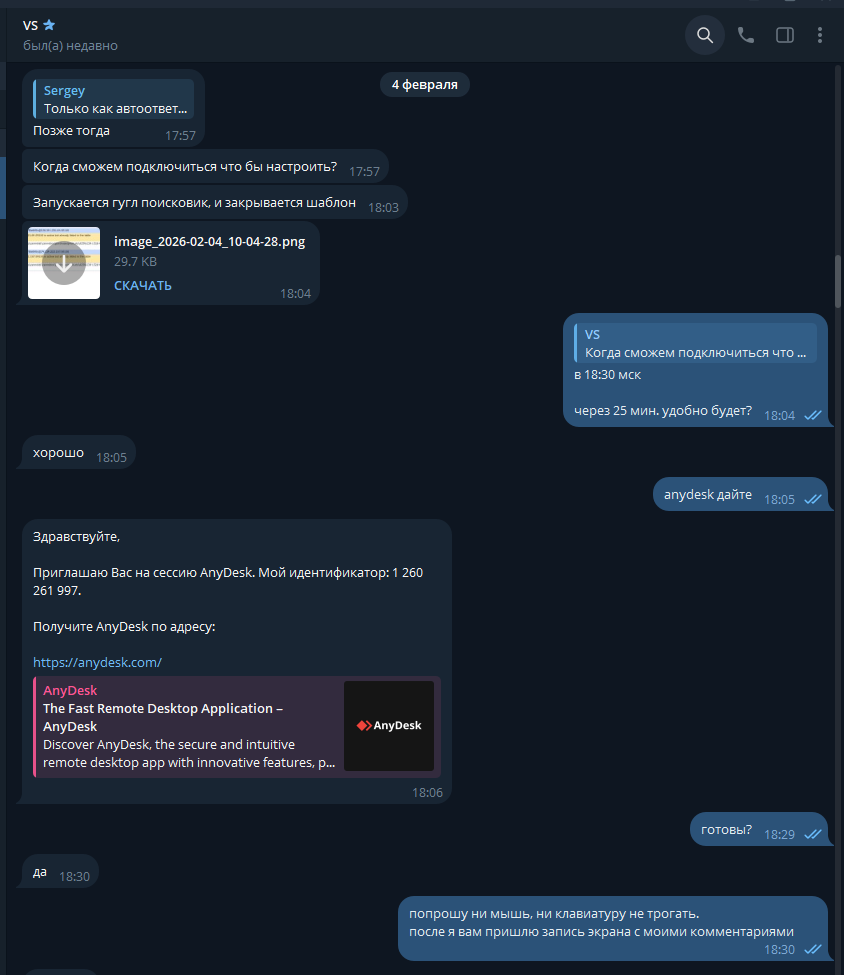Click the image file name text

210,241
